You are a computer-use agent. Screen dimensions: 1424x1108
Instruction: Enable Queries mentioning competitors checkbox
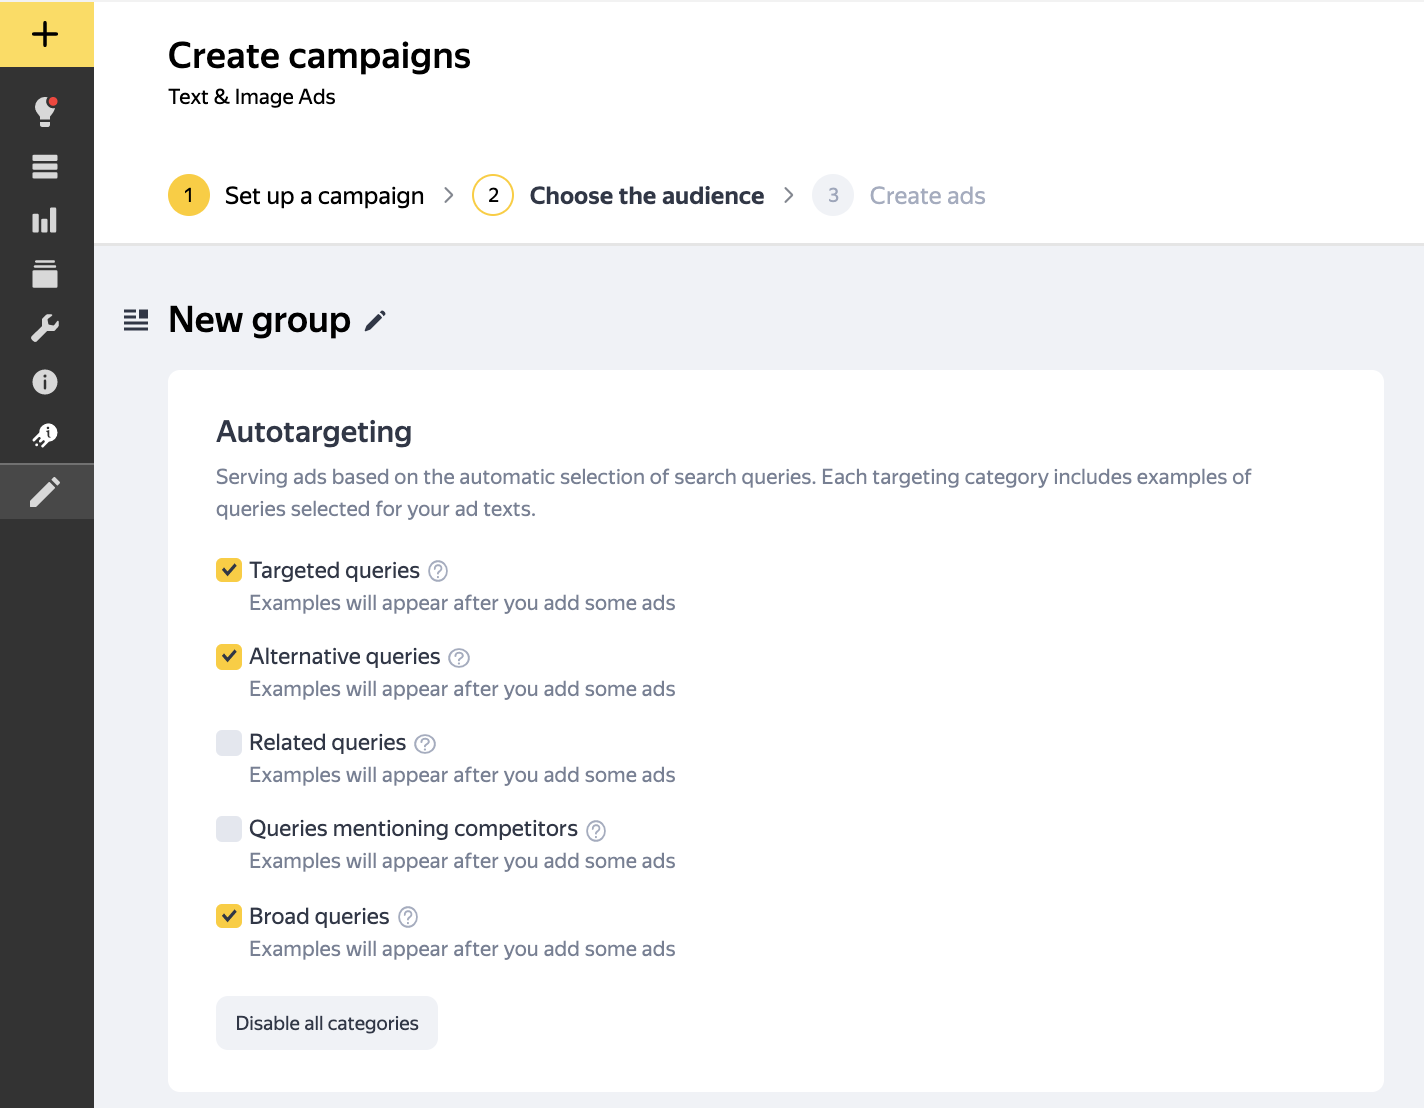[229, 828]
